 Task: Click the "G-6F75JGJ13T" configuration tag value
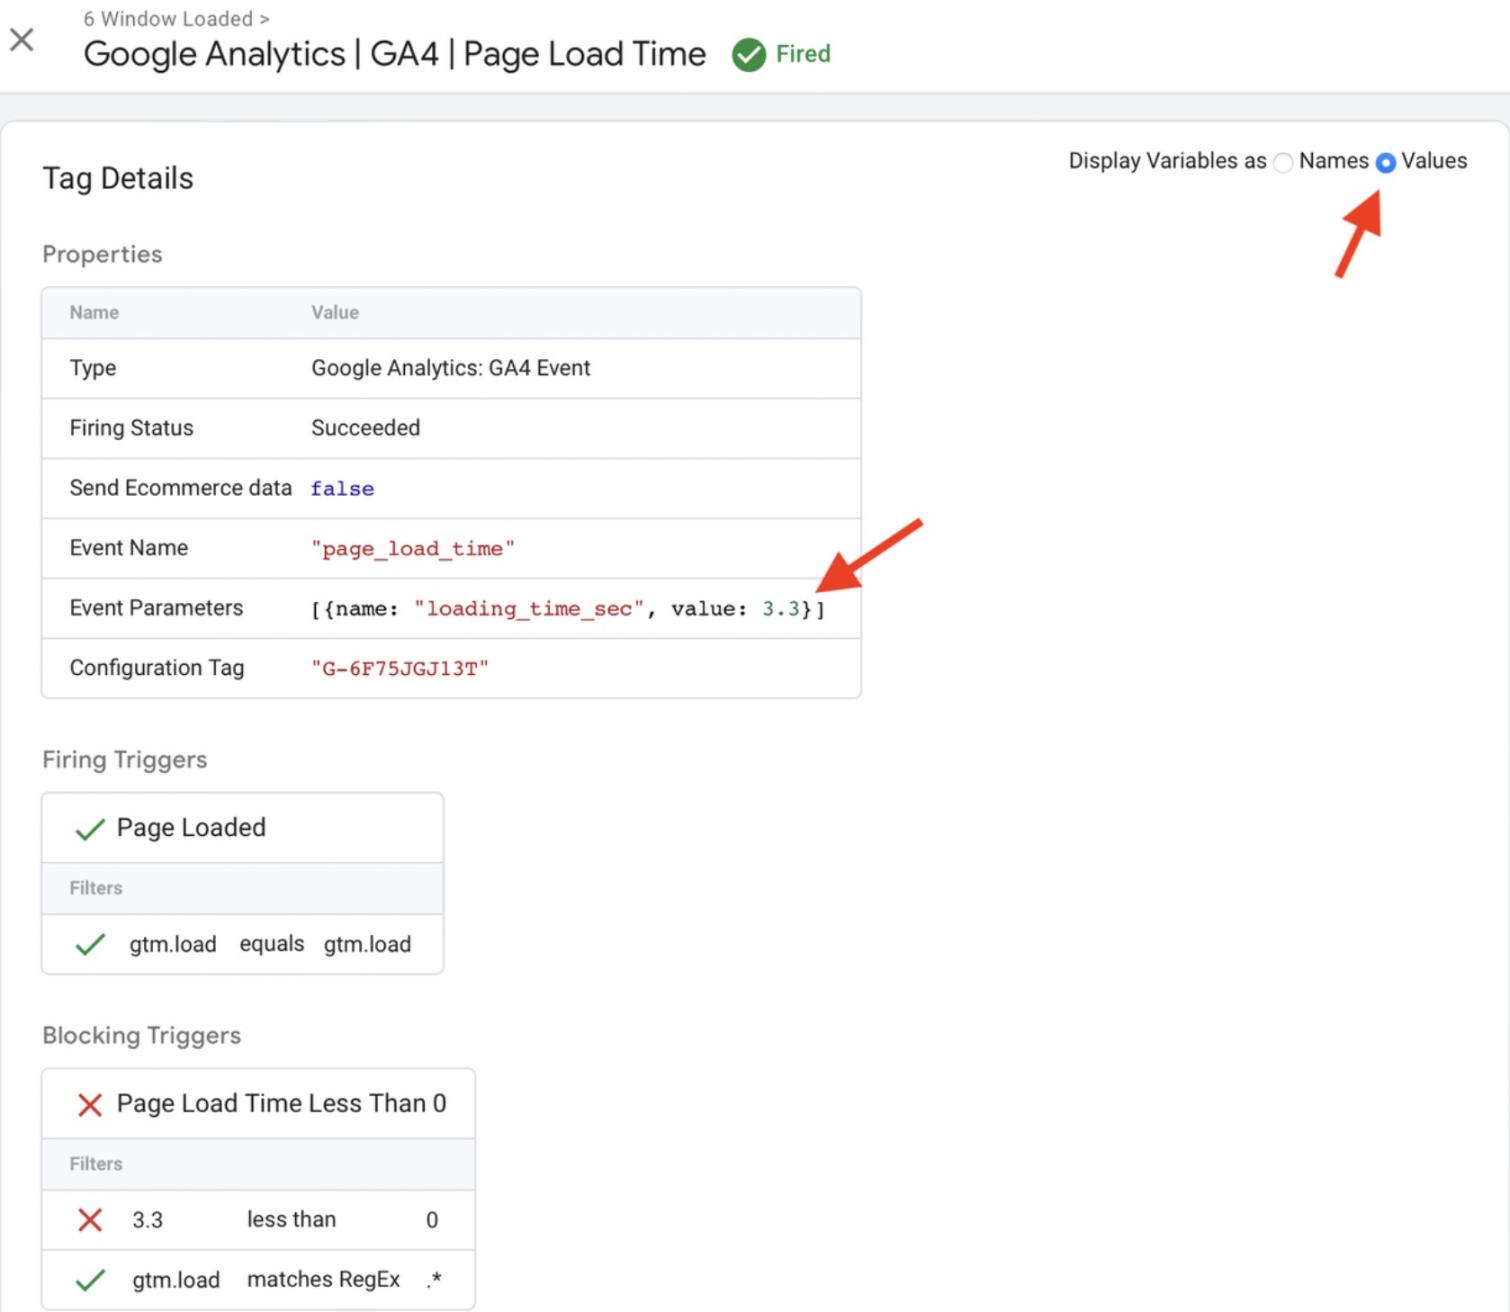pyautogui.click(x=399, y=669)
